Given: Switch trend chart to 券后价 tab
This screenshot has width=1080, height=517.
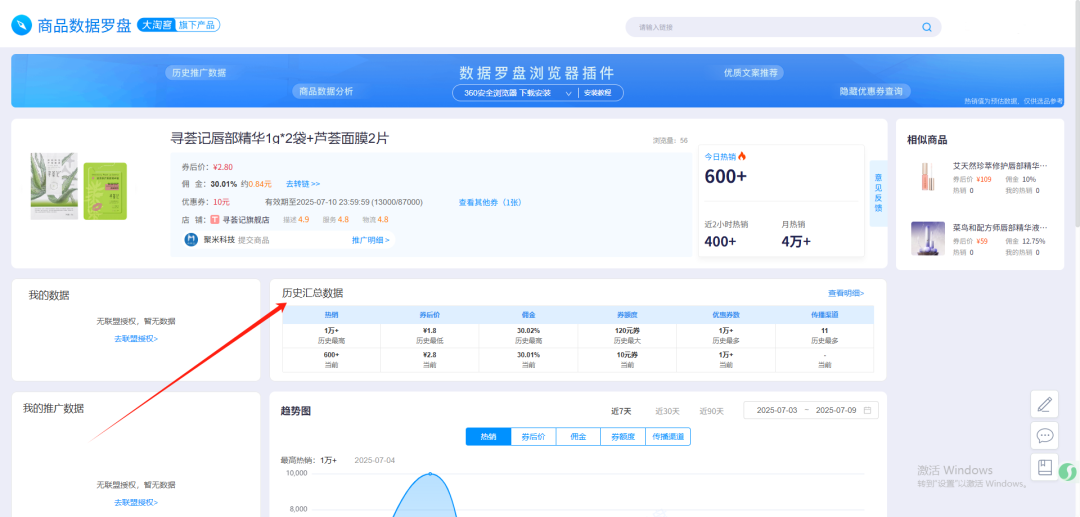Looking at the screenshot, I should [x=533, y=436].
